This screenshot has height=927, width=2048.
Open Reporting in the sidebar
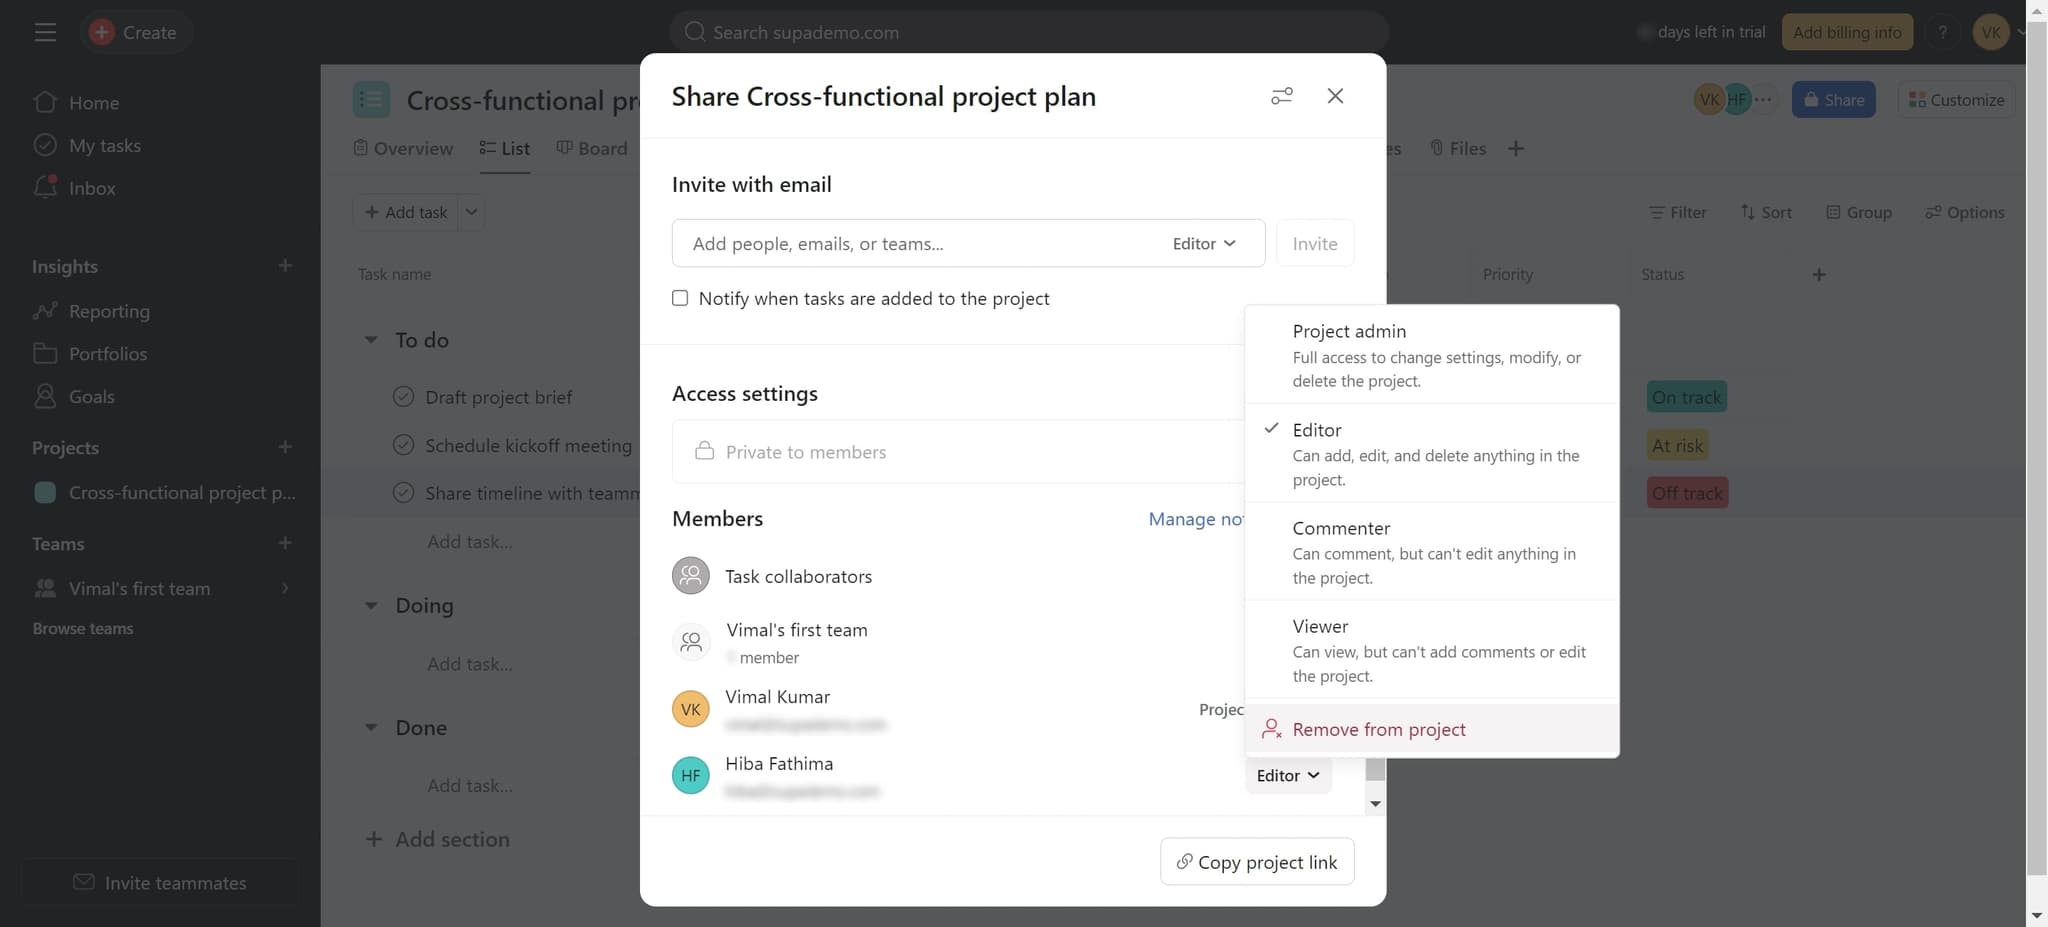click(x=108, y=311)
